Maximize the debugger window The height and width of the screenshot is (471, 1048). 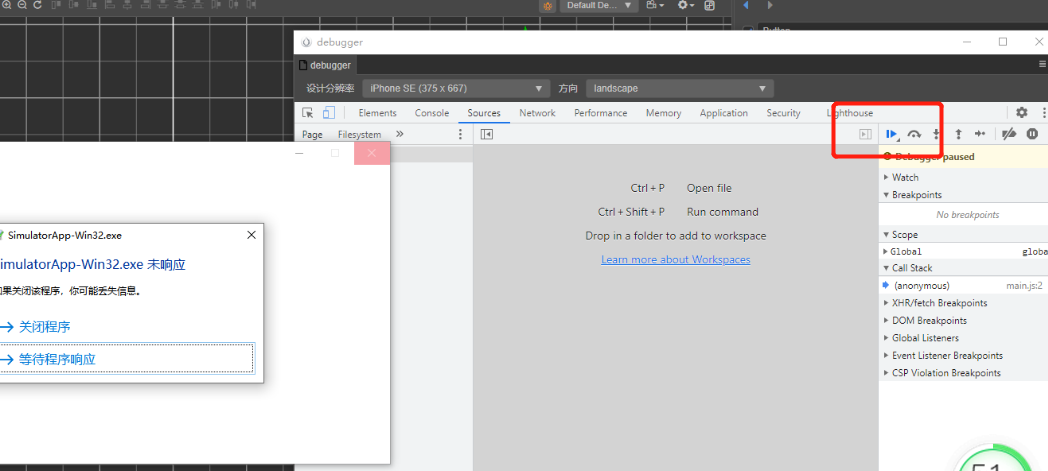[x=1003, y=41]
